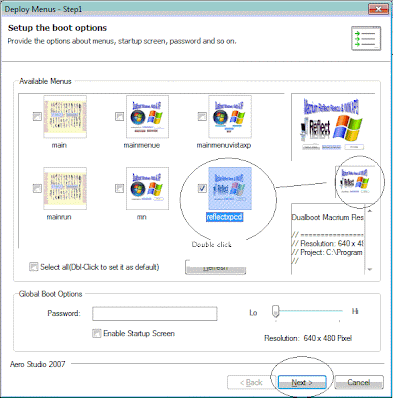This screenshot has height=400, width=393.
Task: Select the mn menu thumbnail
Action: coord(147,188)
